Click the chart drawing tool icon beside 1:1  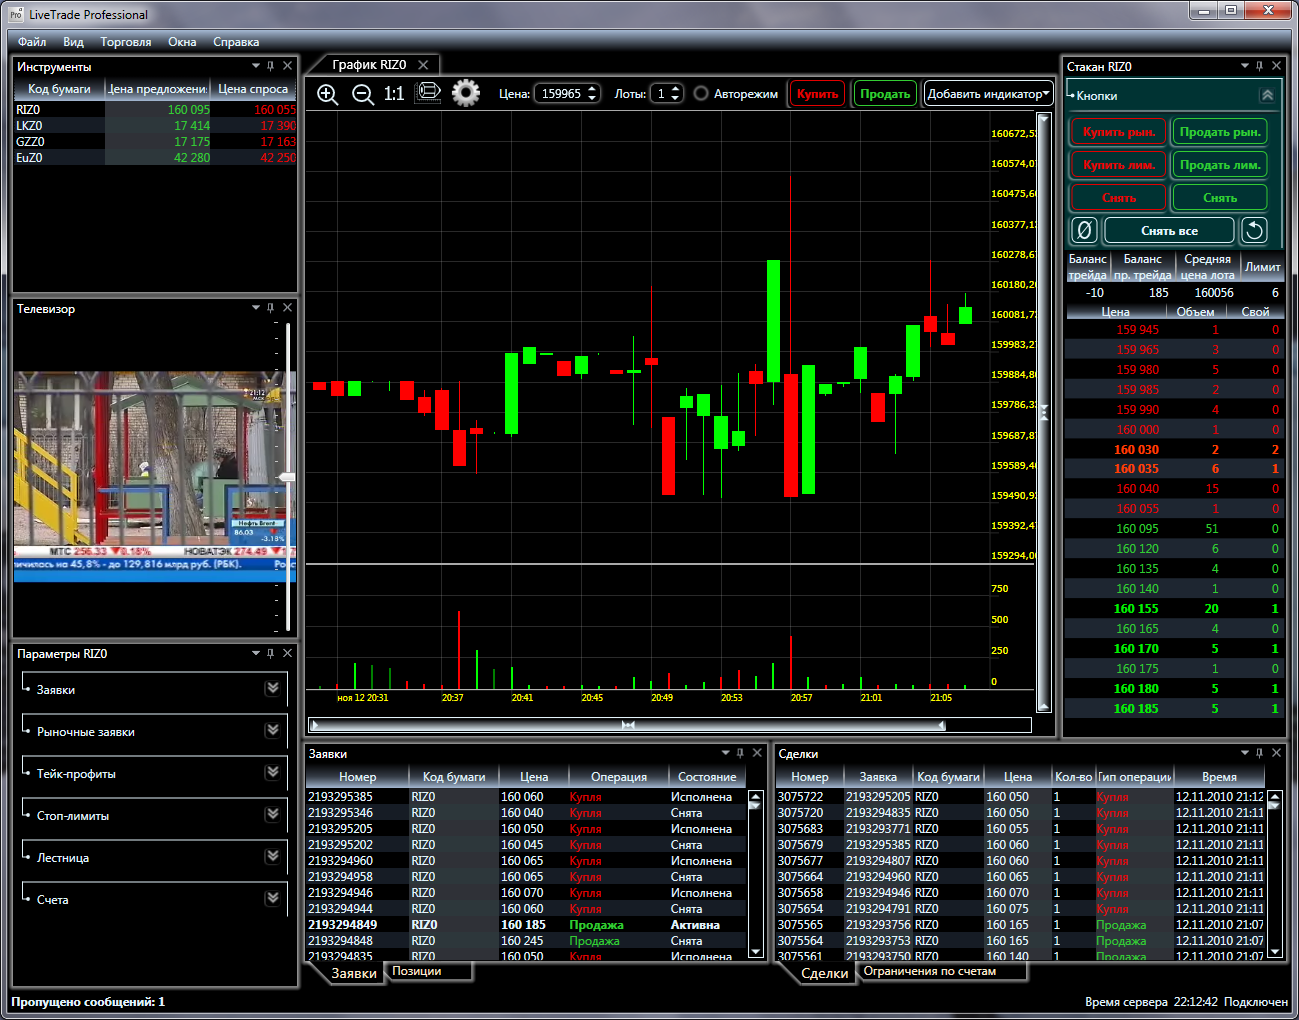pos(429,93)
